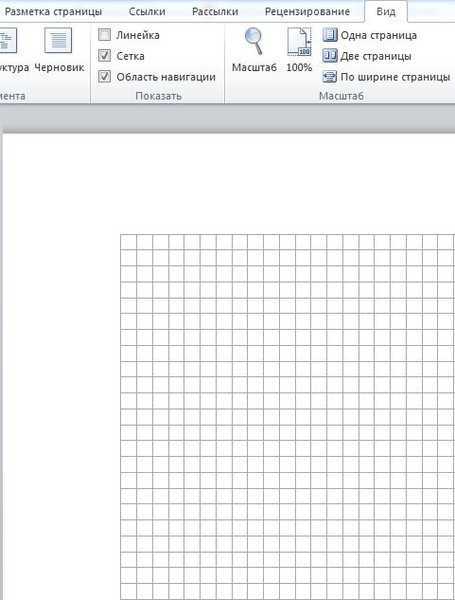The height and width of the screenshot is (600, 455).
Task: Toggle the Область навигации checkbox
Action: 104,77
